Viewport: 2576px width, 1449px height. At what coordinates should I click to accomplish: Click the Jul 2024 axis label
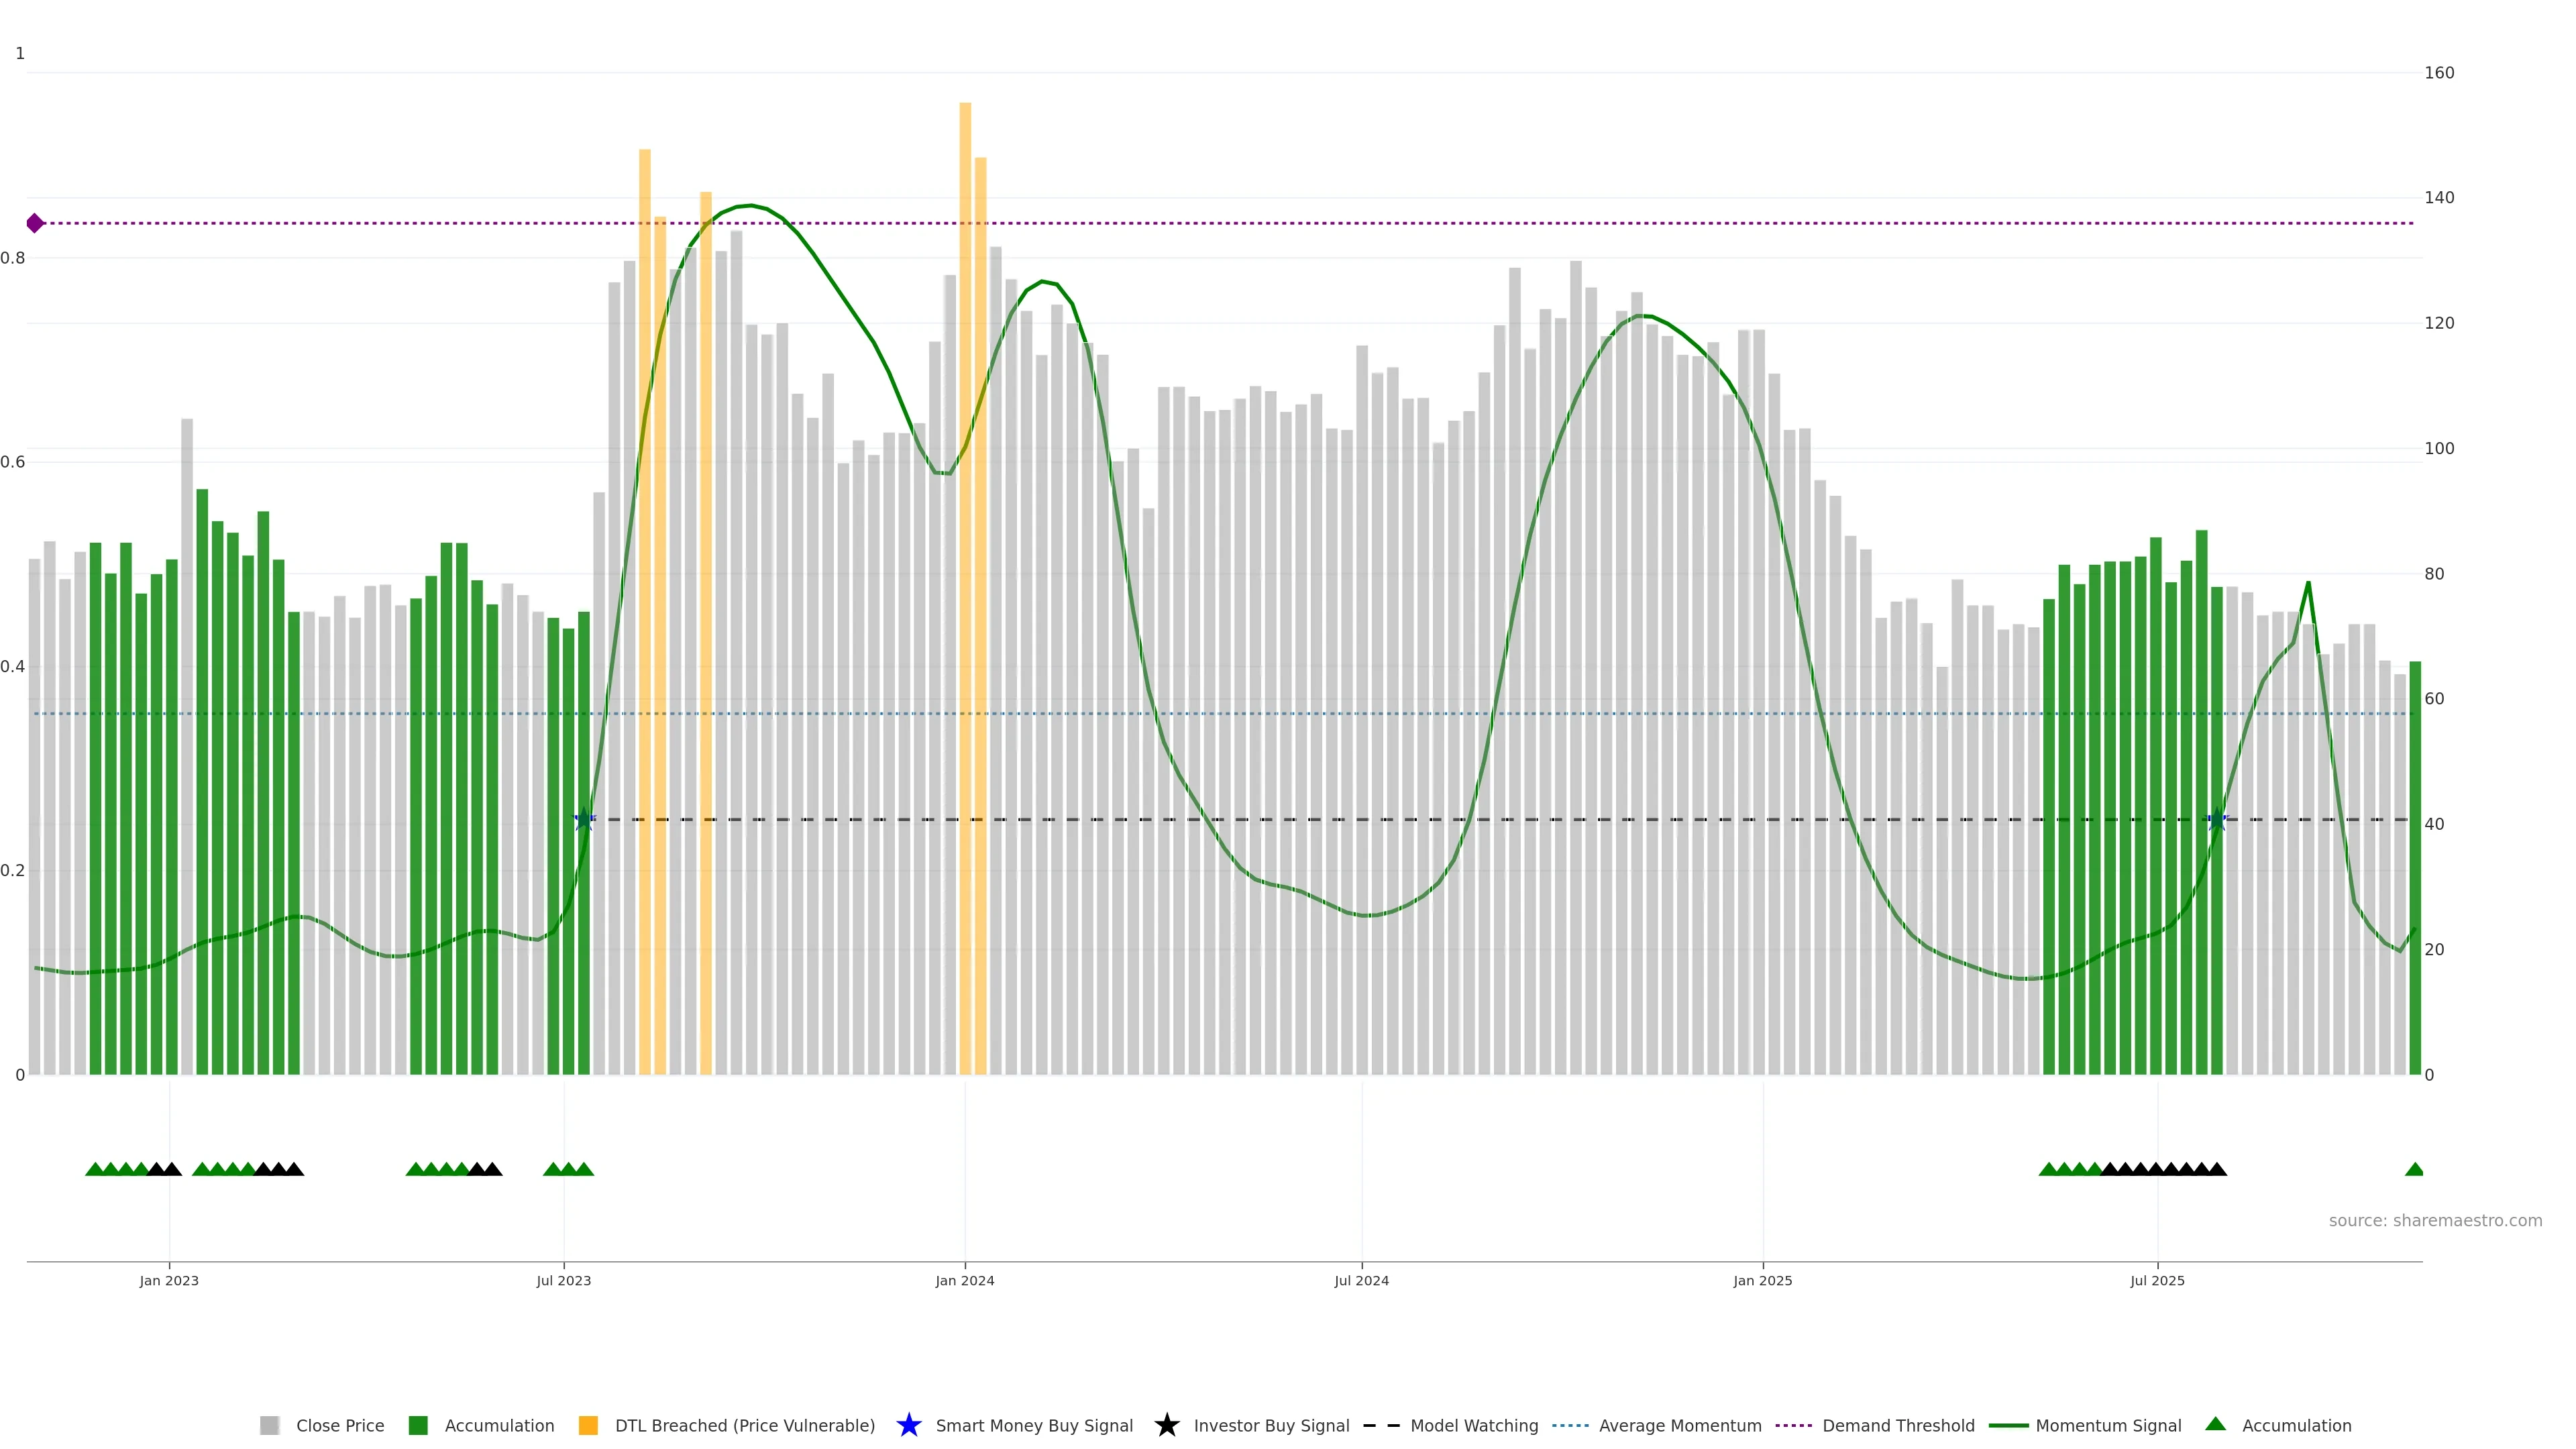tap(1361, 1280)
